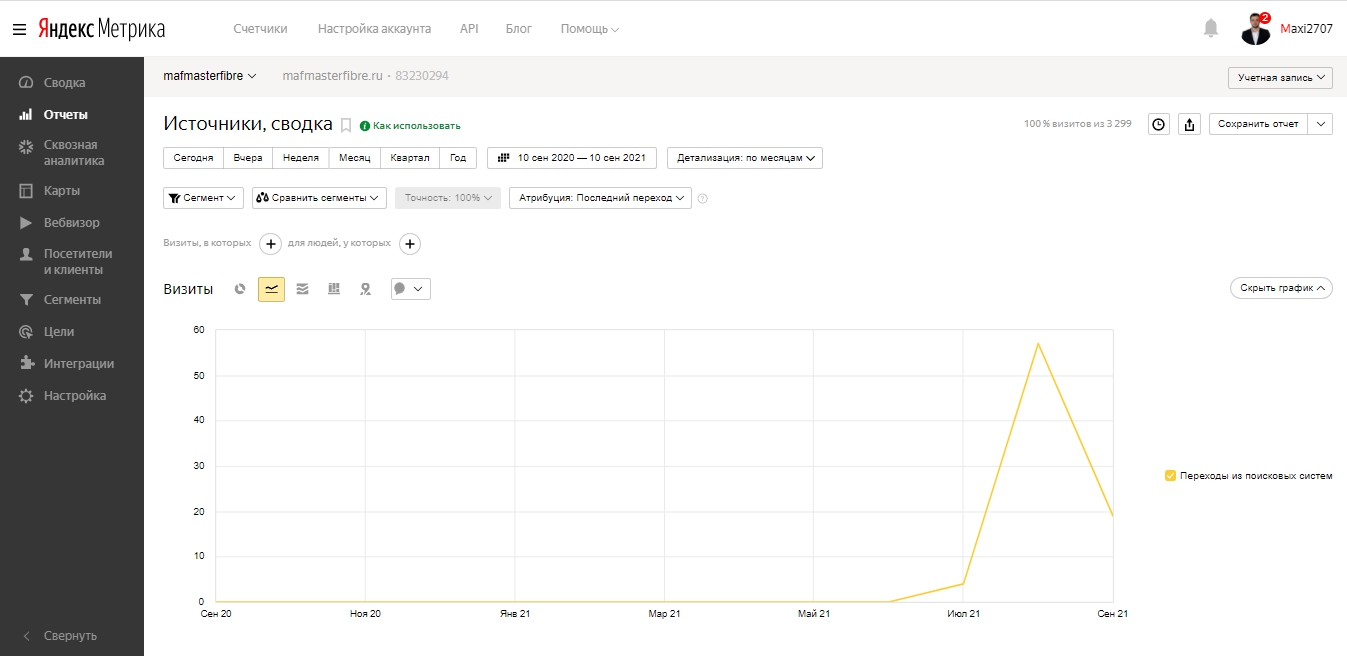The width and height of the screenshot is (1347, 656).
Task: Open the Сегмент dropdown
Action: tap(203, 198)
